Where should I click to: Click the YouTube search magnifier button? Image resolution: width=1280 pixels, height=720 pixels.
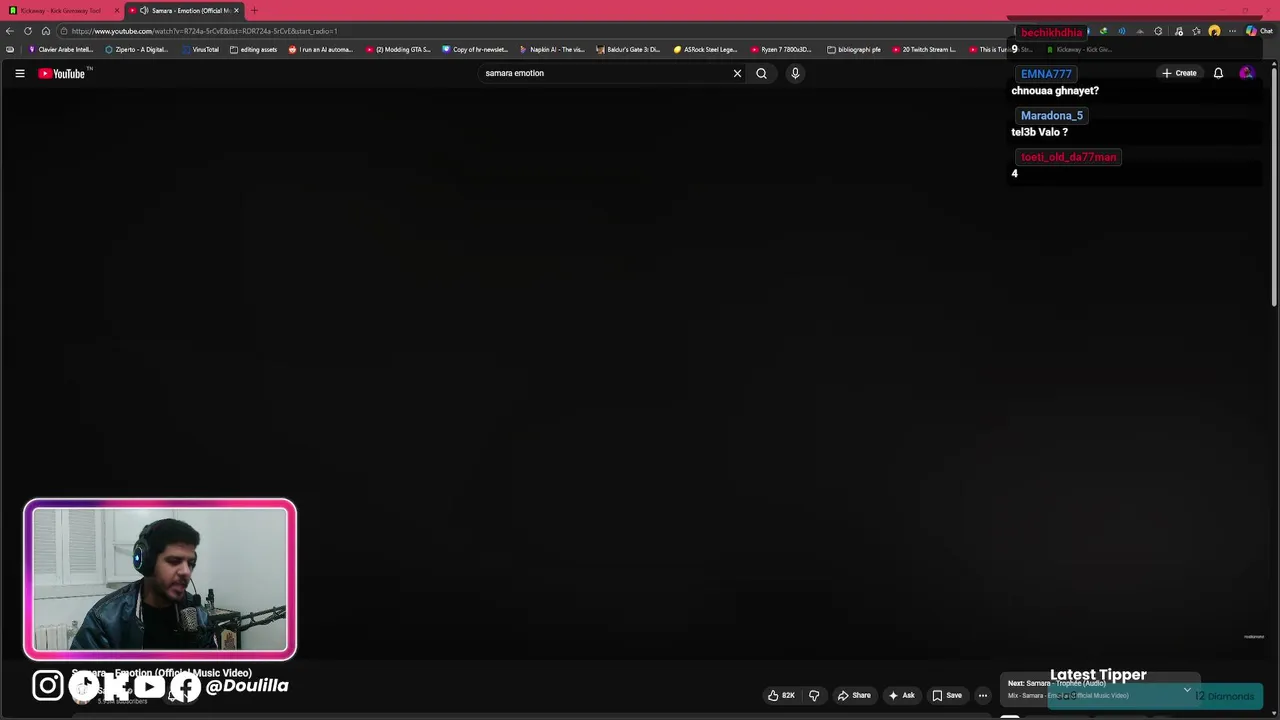coord(761,73)
